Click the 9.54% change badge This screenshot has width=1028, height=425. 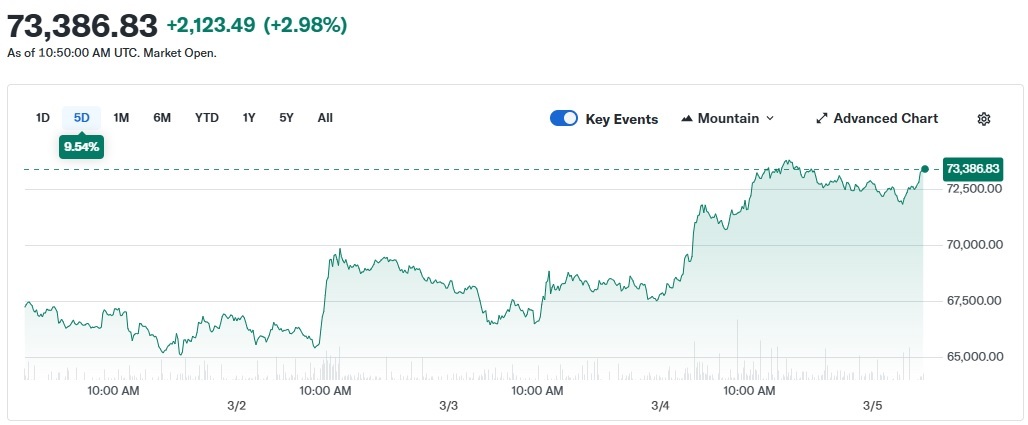coord(82,146)
